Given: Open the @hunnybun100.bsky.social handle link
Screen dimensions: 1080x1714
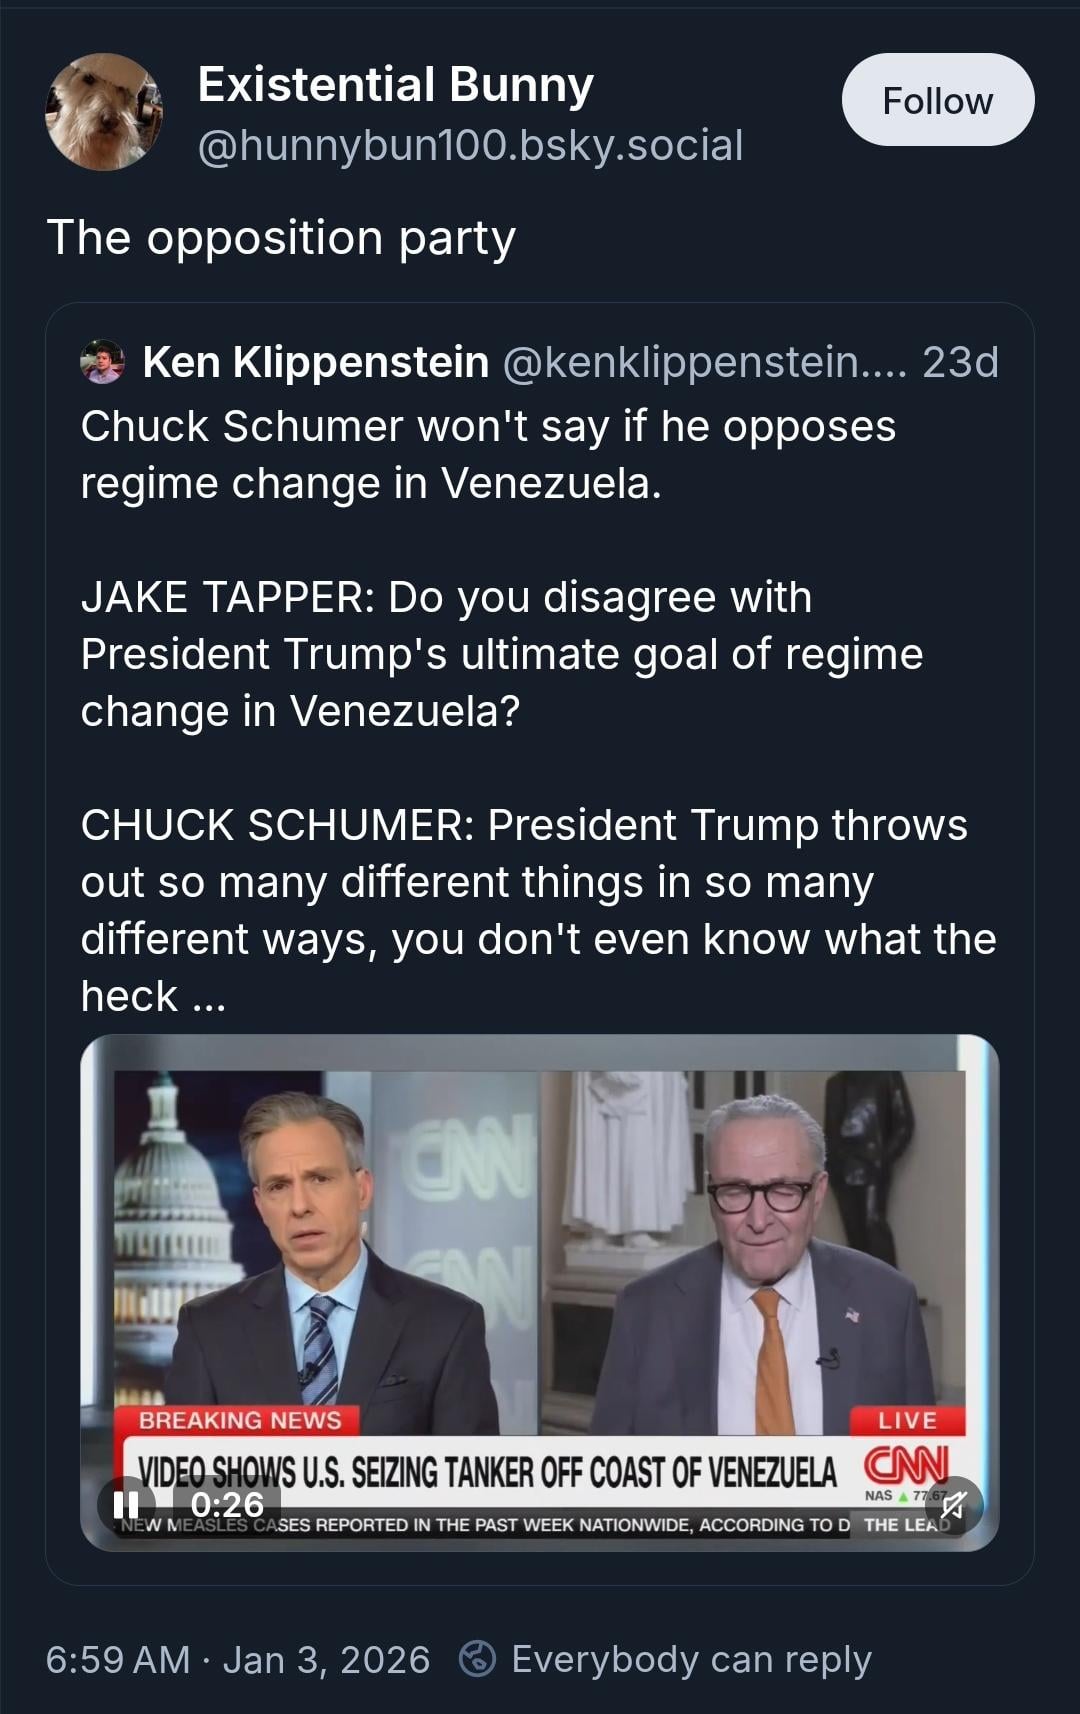Looking at the screenshot, I should pyautogui.click(x=470, y=146).
